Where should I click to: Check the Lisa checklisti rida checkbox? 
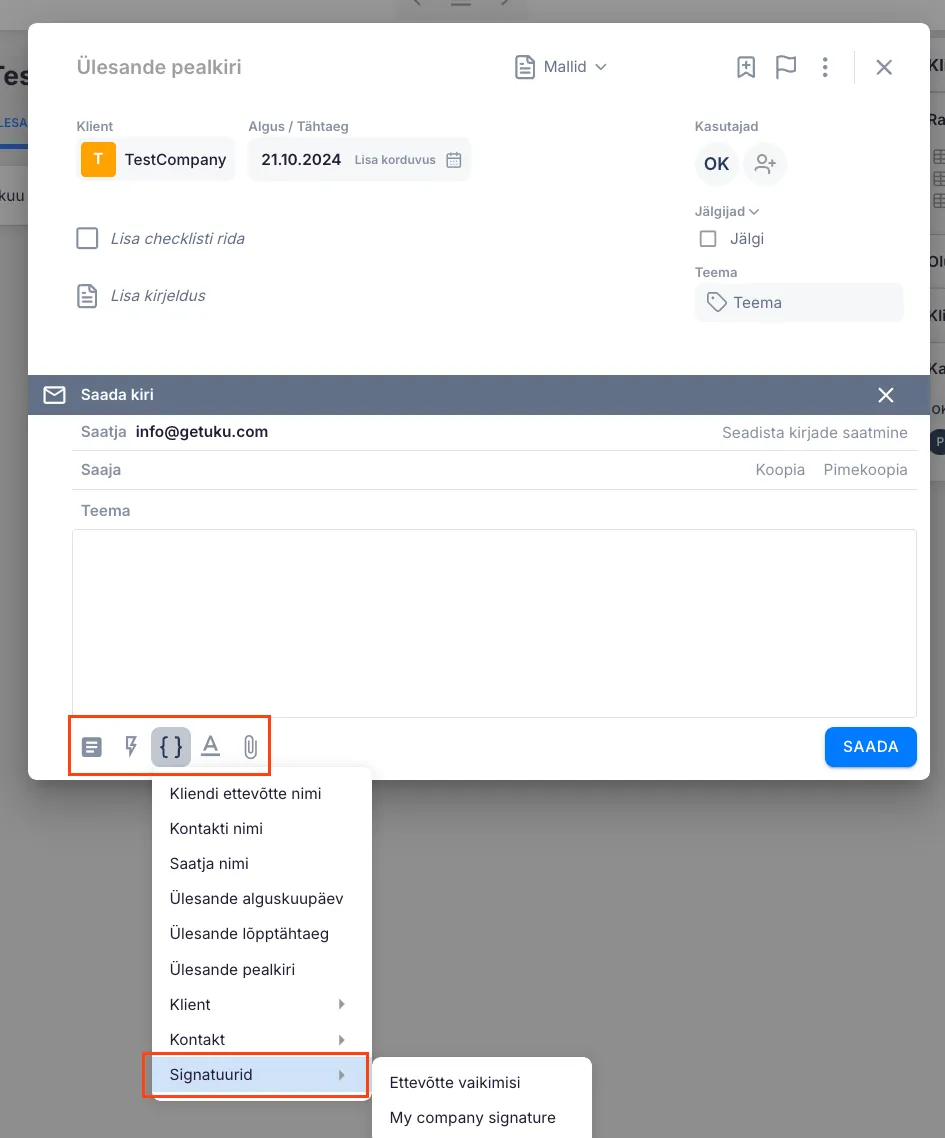(x=88, y=238)
